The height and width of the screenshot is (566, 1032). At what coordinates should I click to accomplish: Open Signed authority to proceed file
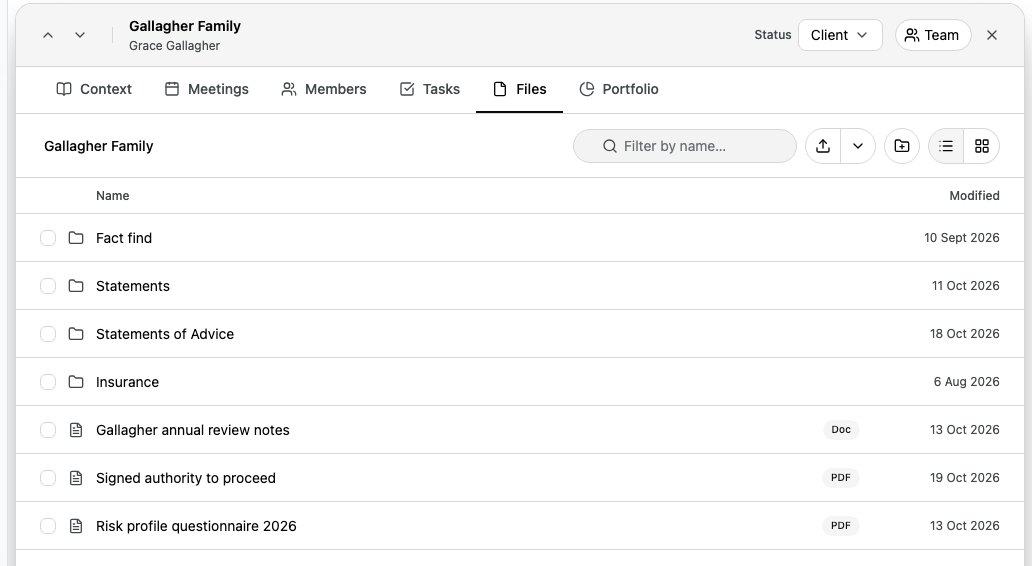tap(186, 478)
